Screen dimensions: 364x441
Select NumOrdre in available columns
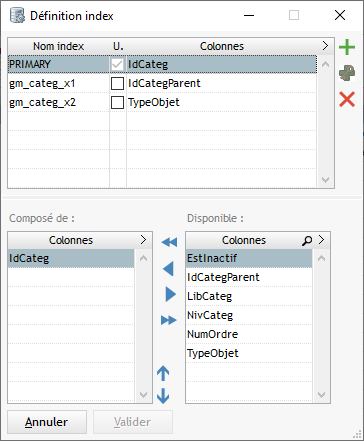coord(249,334)
